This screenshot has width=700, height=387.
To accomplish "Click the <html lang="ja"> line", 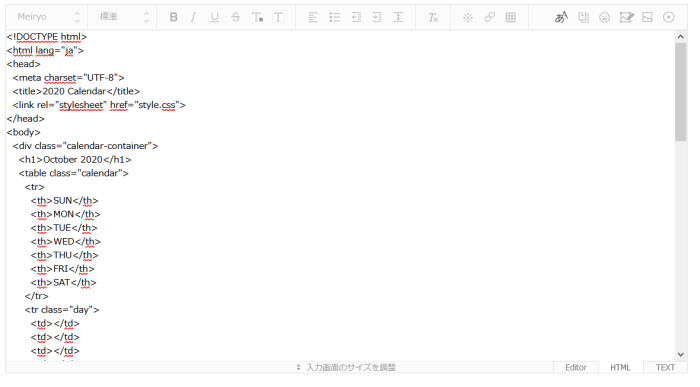I will tap(45, 50).
